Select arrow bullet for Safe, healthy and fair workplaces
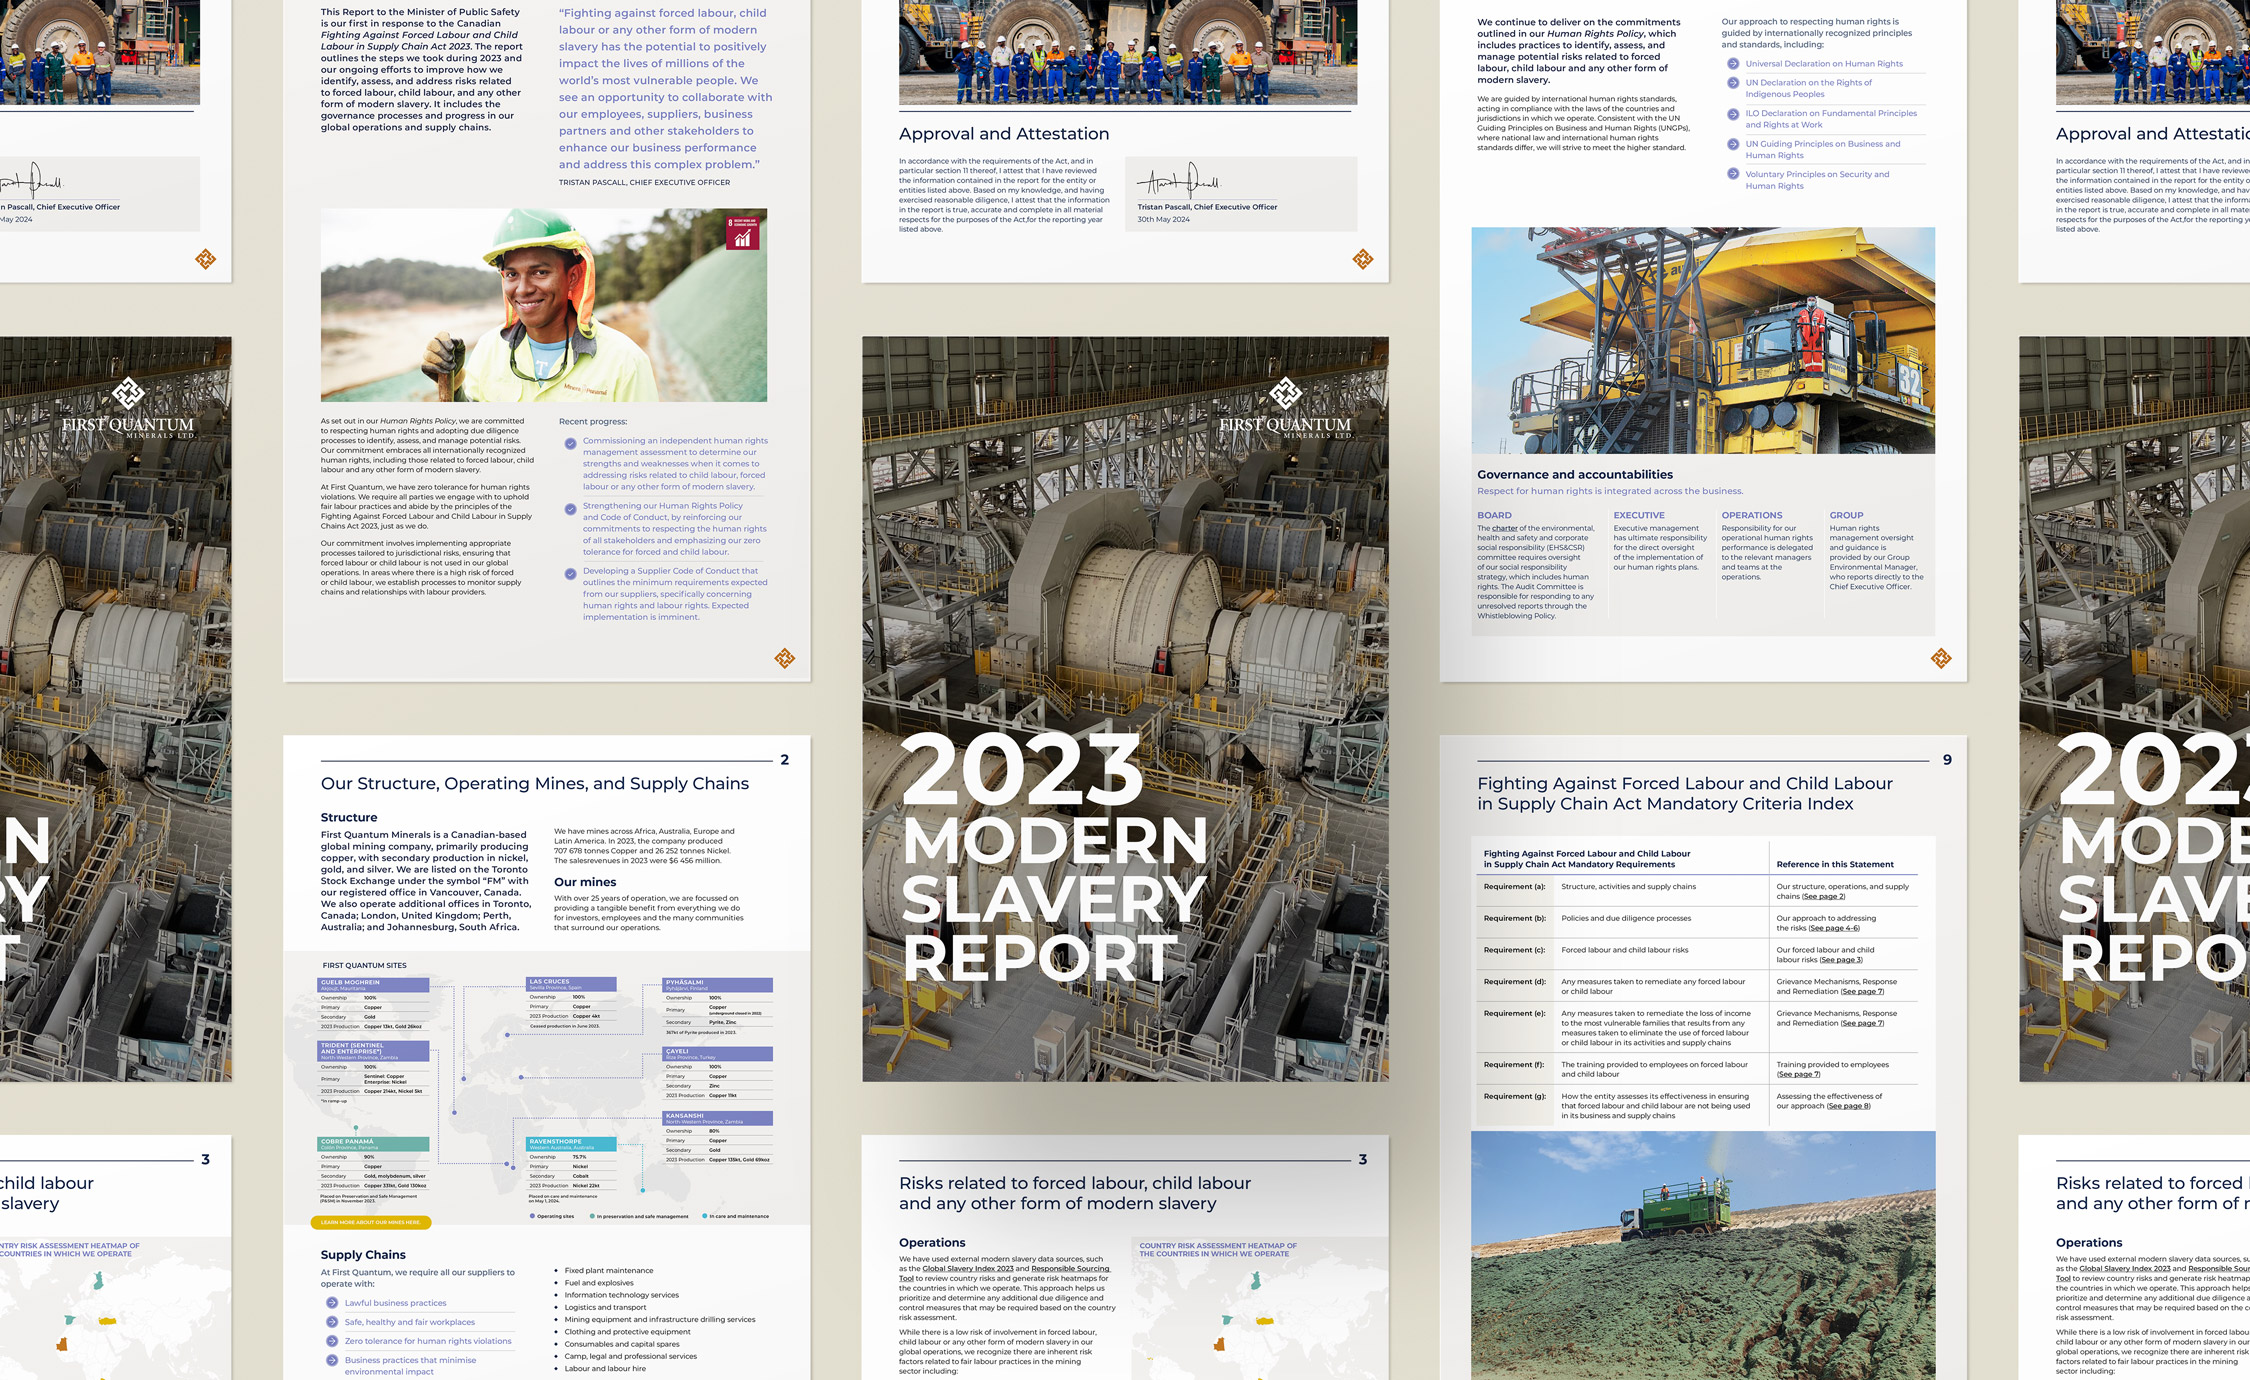 [332, 1322]
